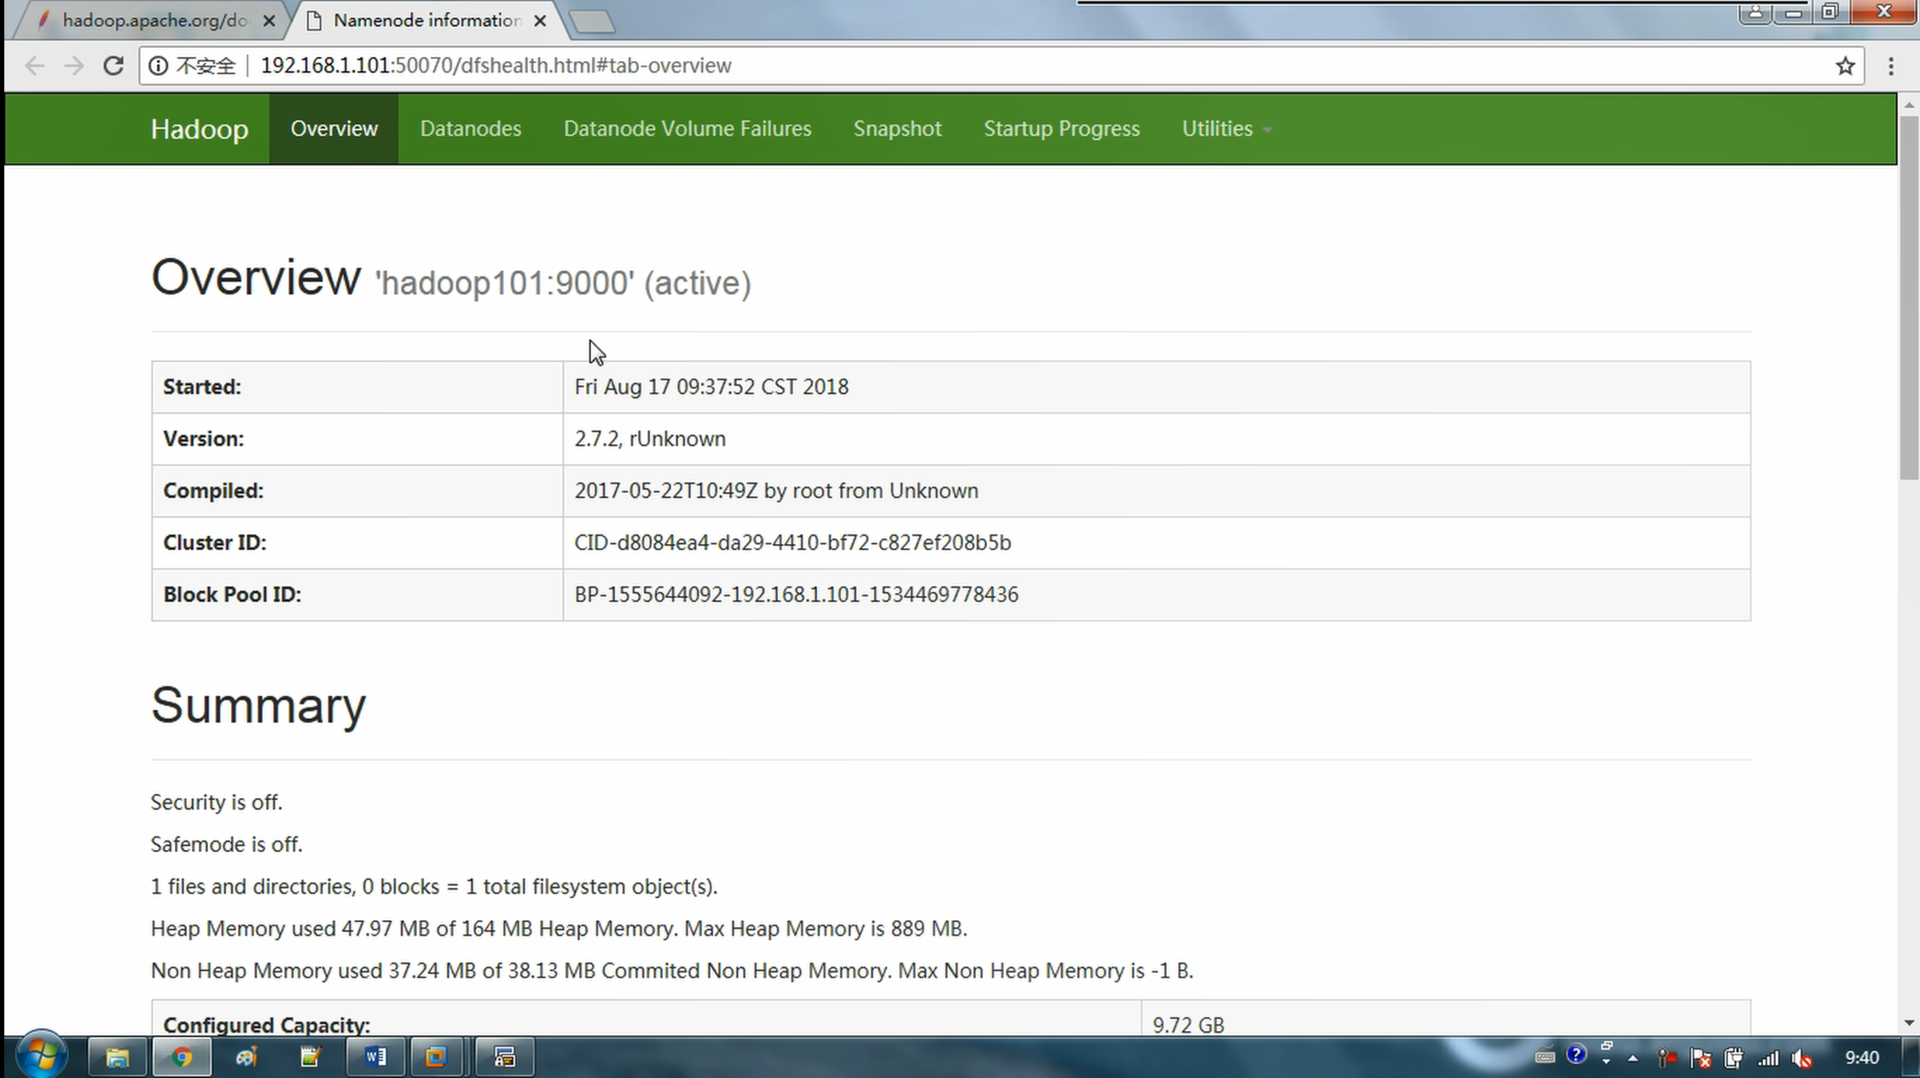1920x1078 pixels.
Task: Click the 'Safemode is off.' text
Action: 227,845
